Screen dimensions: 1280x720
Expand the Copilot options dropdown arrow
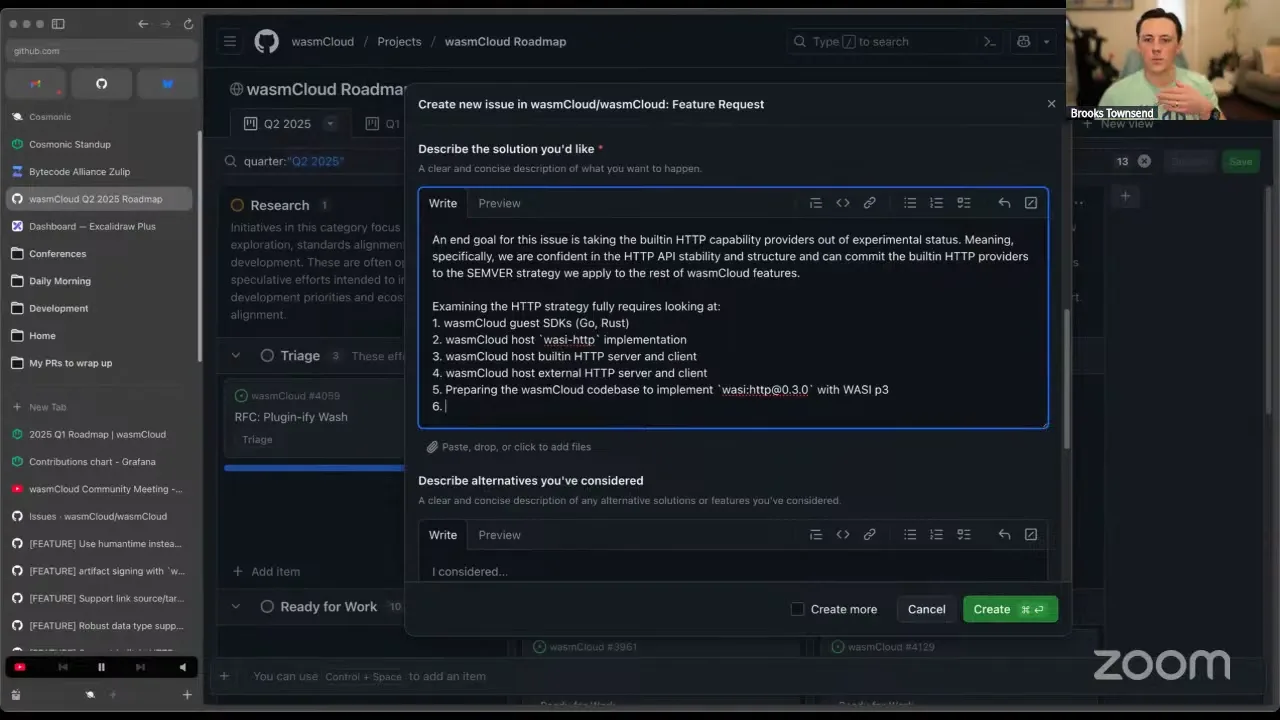click(1046, 41)
